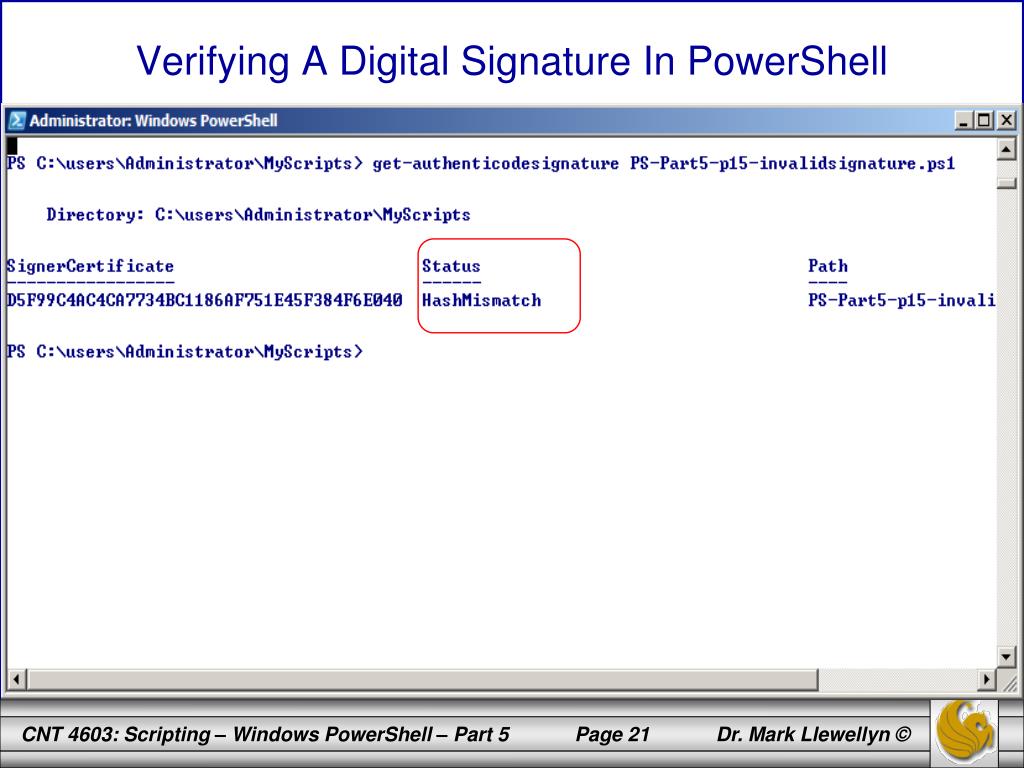Click the Administrator: Windows PowerShell title text
1024x768 pixels.
coord(153,121)
